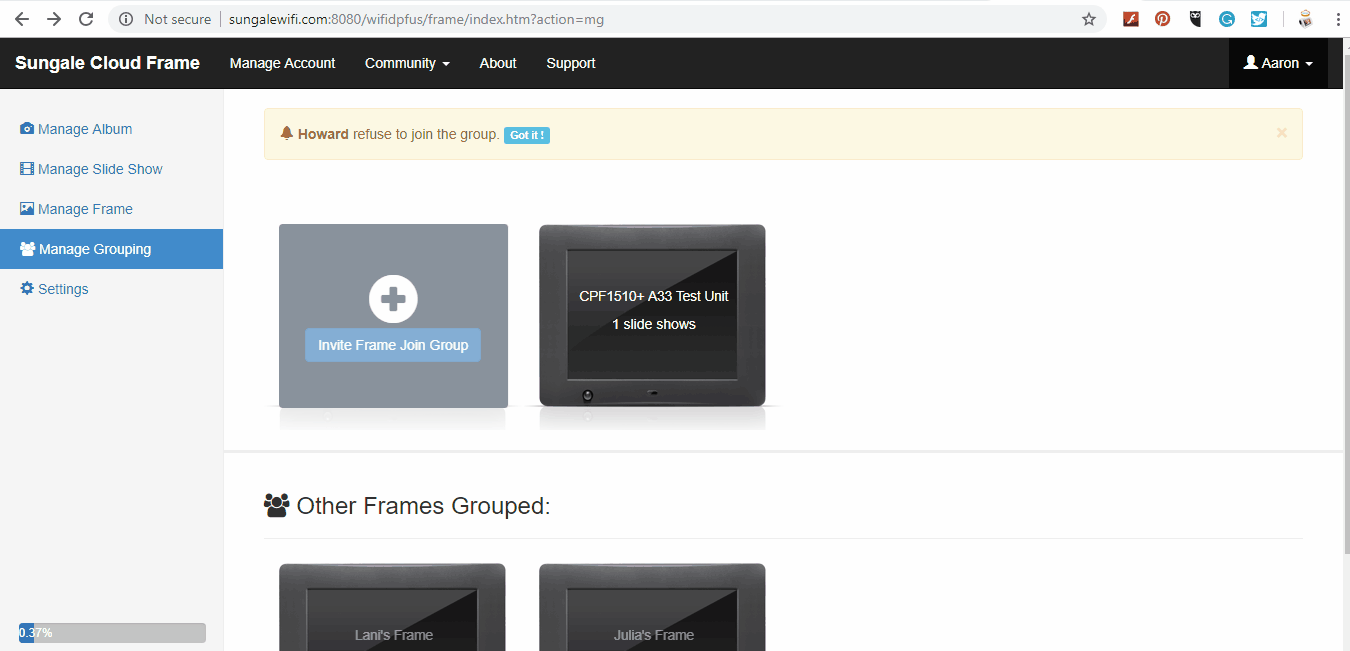The width and height of the screenshot is (1350, 651).
Task: Bookmark this page with the star icon
Action: pyautogui.click(x=1089, y=19)
